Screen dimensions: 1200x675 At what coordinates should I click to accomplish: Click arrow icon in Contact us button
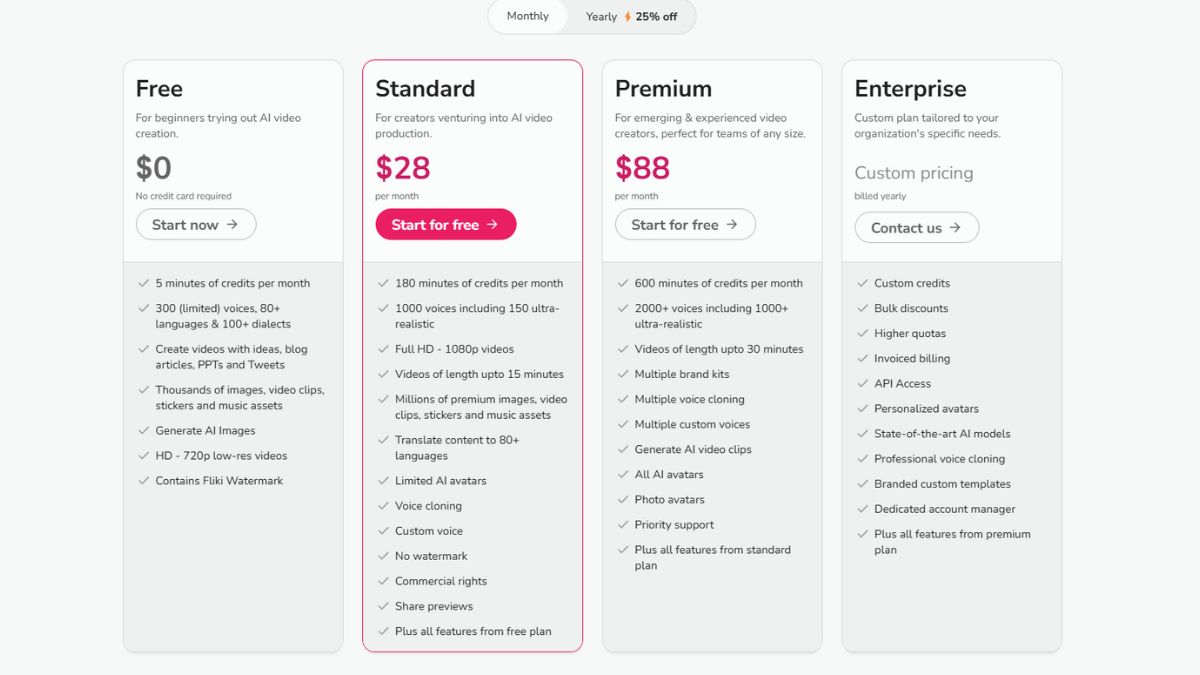click(955, 228)
